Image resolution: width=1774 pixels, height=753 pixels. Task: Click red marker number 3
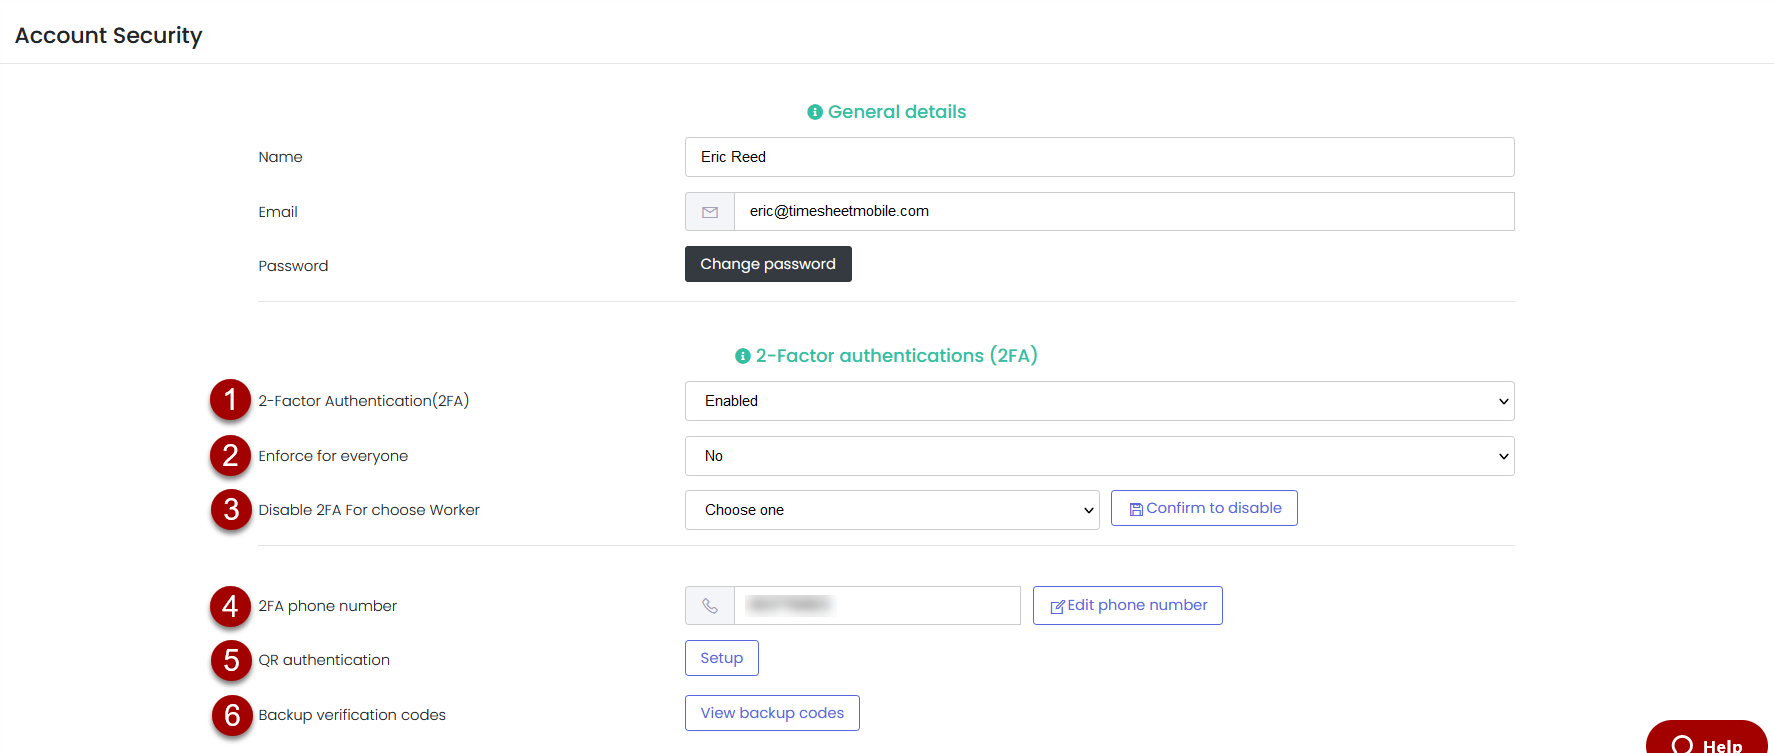pos(230,510)
